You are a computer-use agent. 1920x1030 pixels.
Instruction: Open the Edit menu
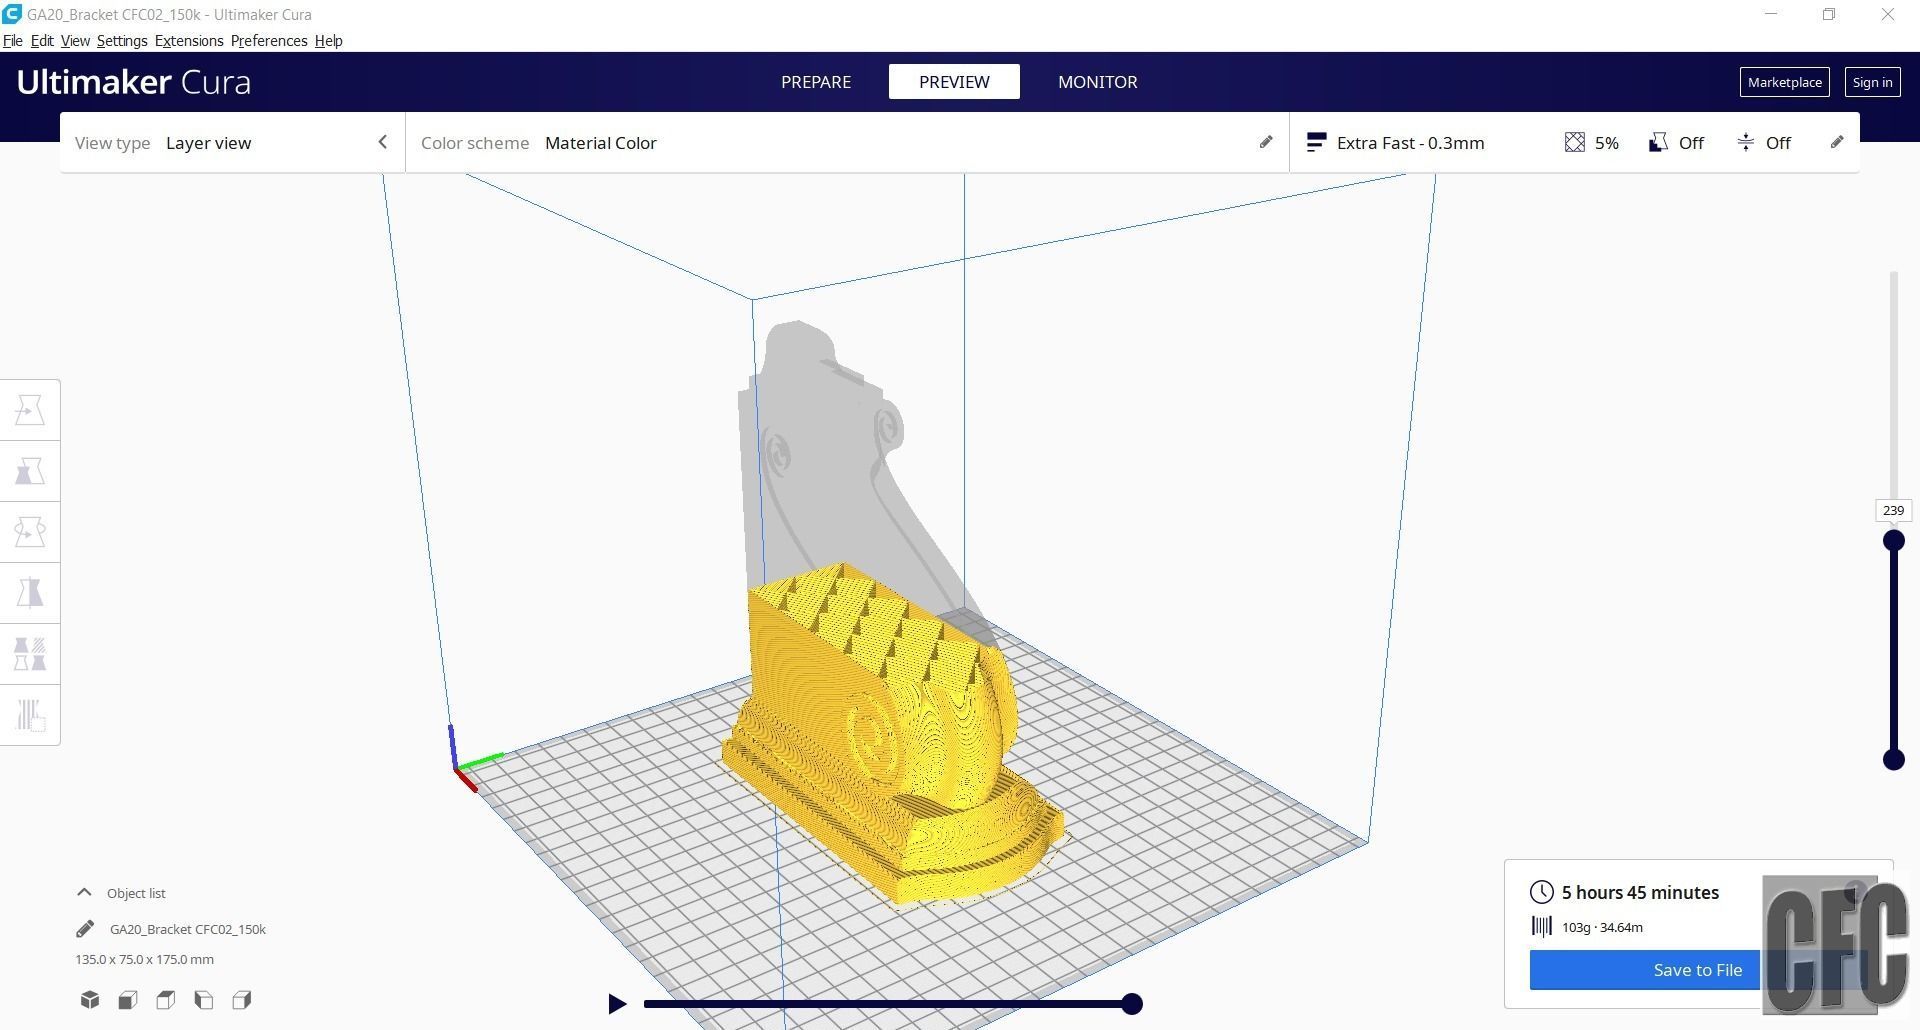tap(42, 41)
